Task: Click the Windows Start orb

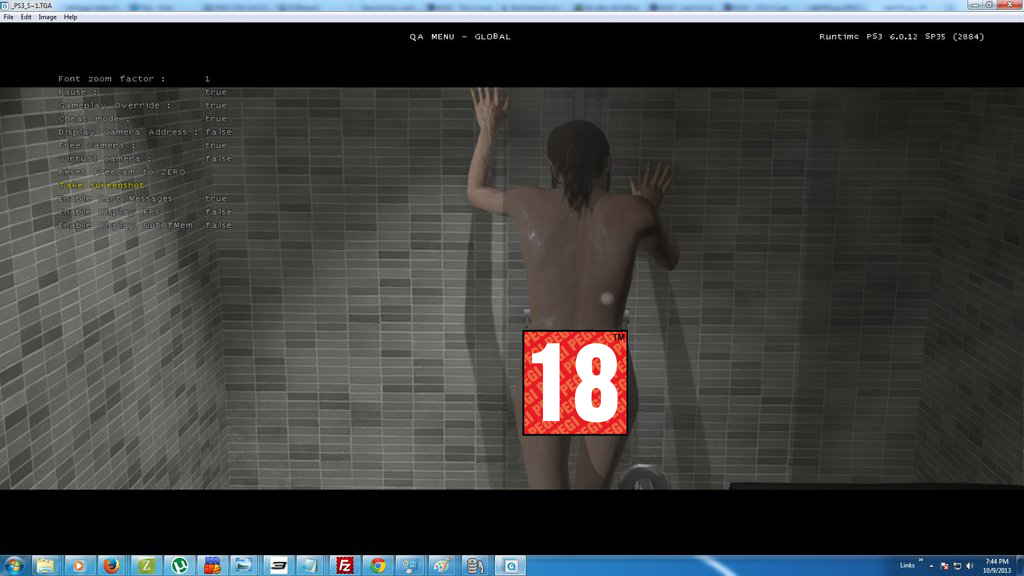Action: tap(14, 566)
